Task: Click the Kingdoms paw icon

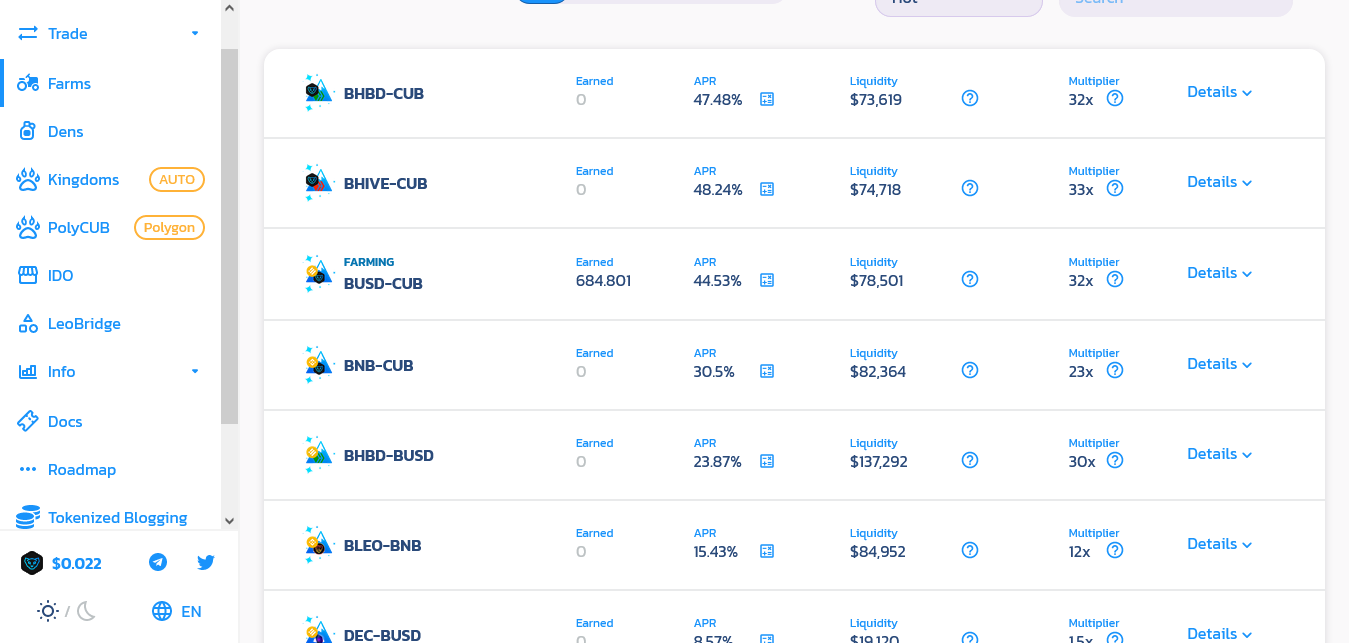Action: pos(28,180)
